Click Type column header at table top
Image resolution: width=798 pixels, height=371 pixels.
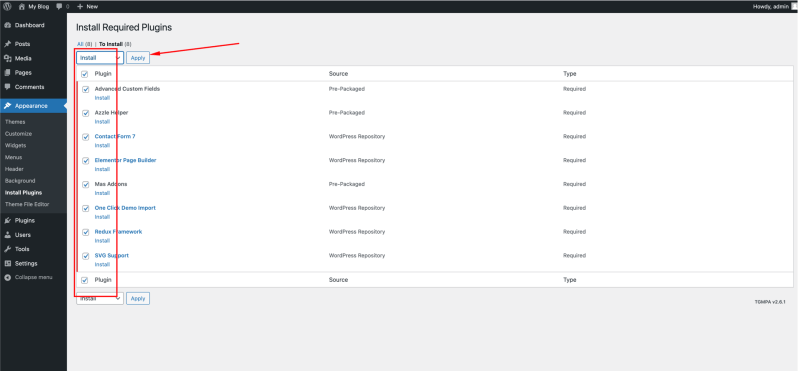click(569, 74)
